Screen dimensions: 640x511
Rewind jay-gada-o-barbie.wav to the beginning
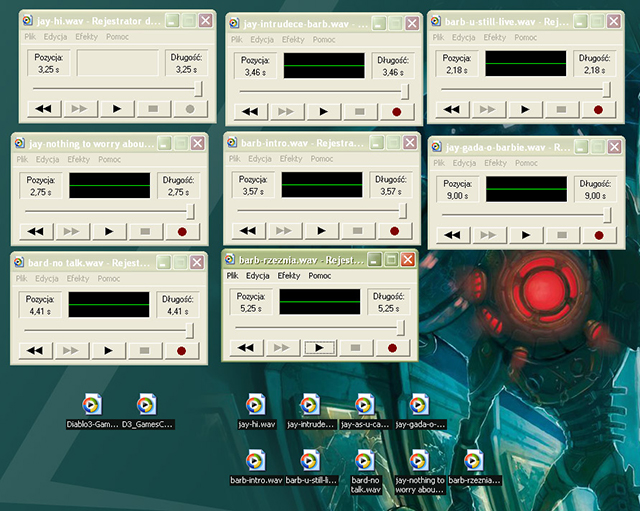coord(453,235)
